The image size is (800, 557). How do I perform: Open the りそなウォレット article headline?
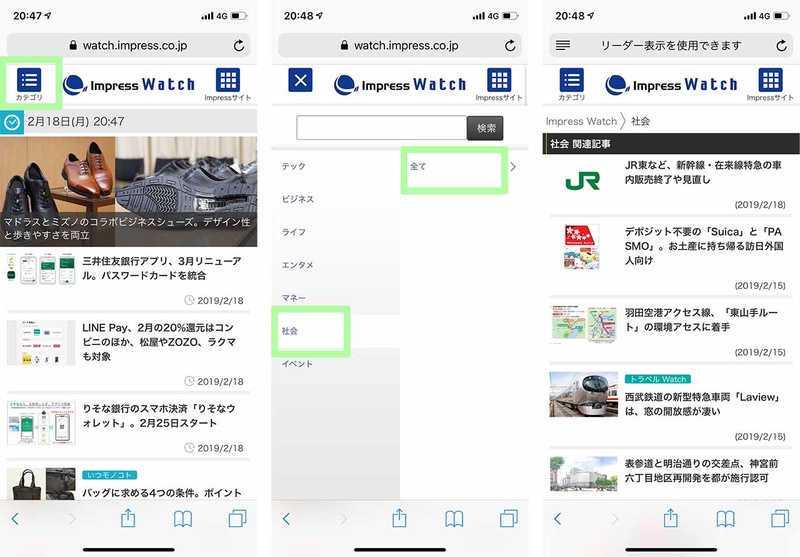click(159, 416)
